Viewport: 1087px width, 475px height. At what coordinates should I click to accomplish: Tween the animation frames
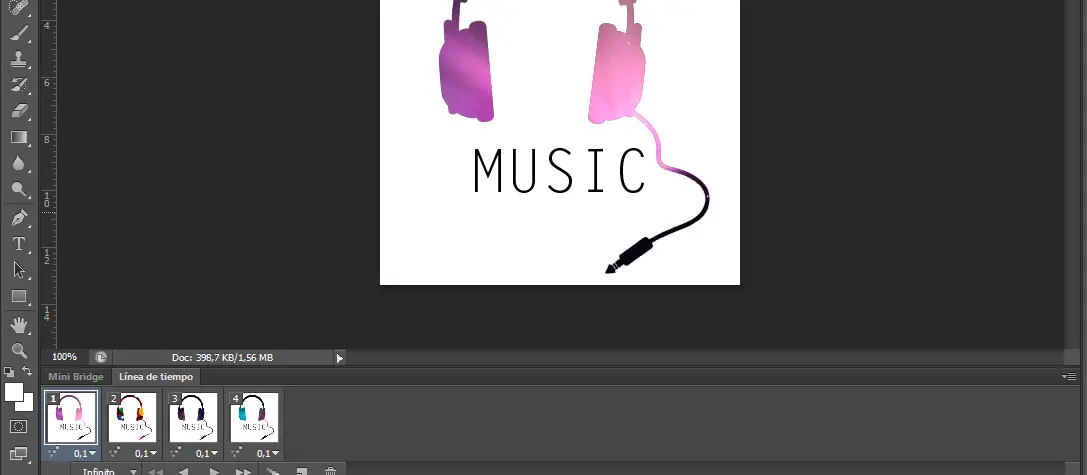(273, 472)
